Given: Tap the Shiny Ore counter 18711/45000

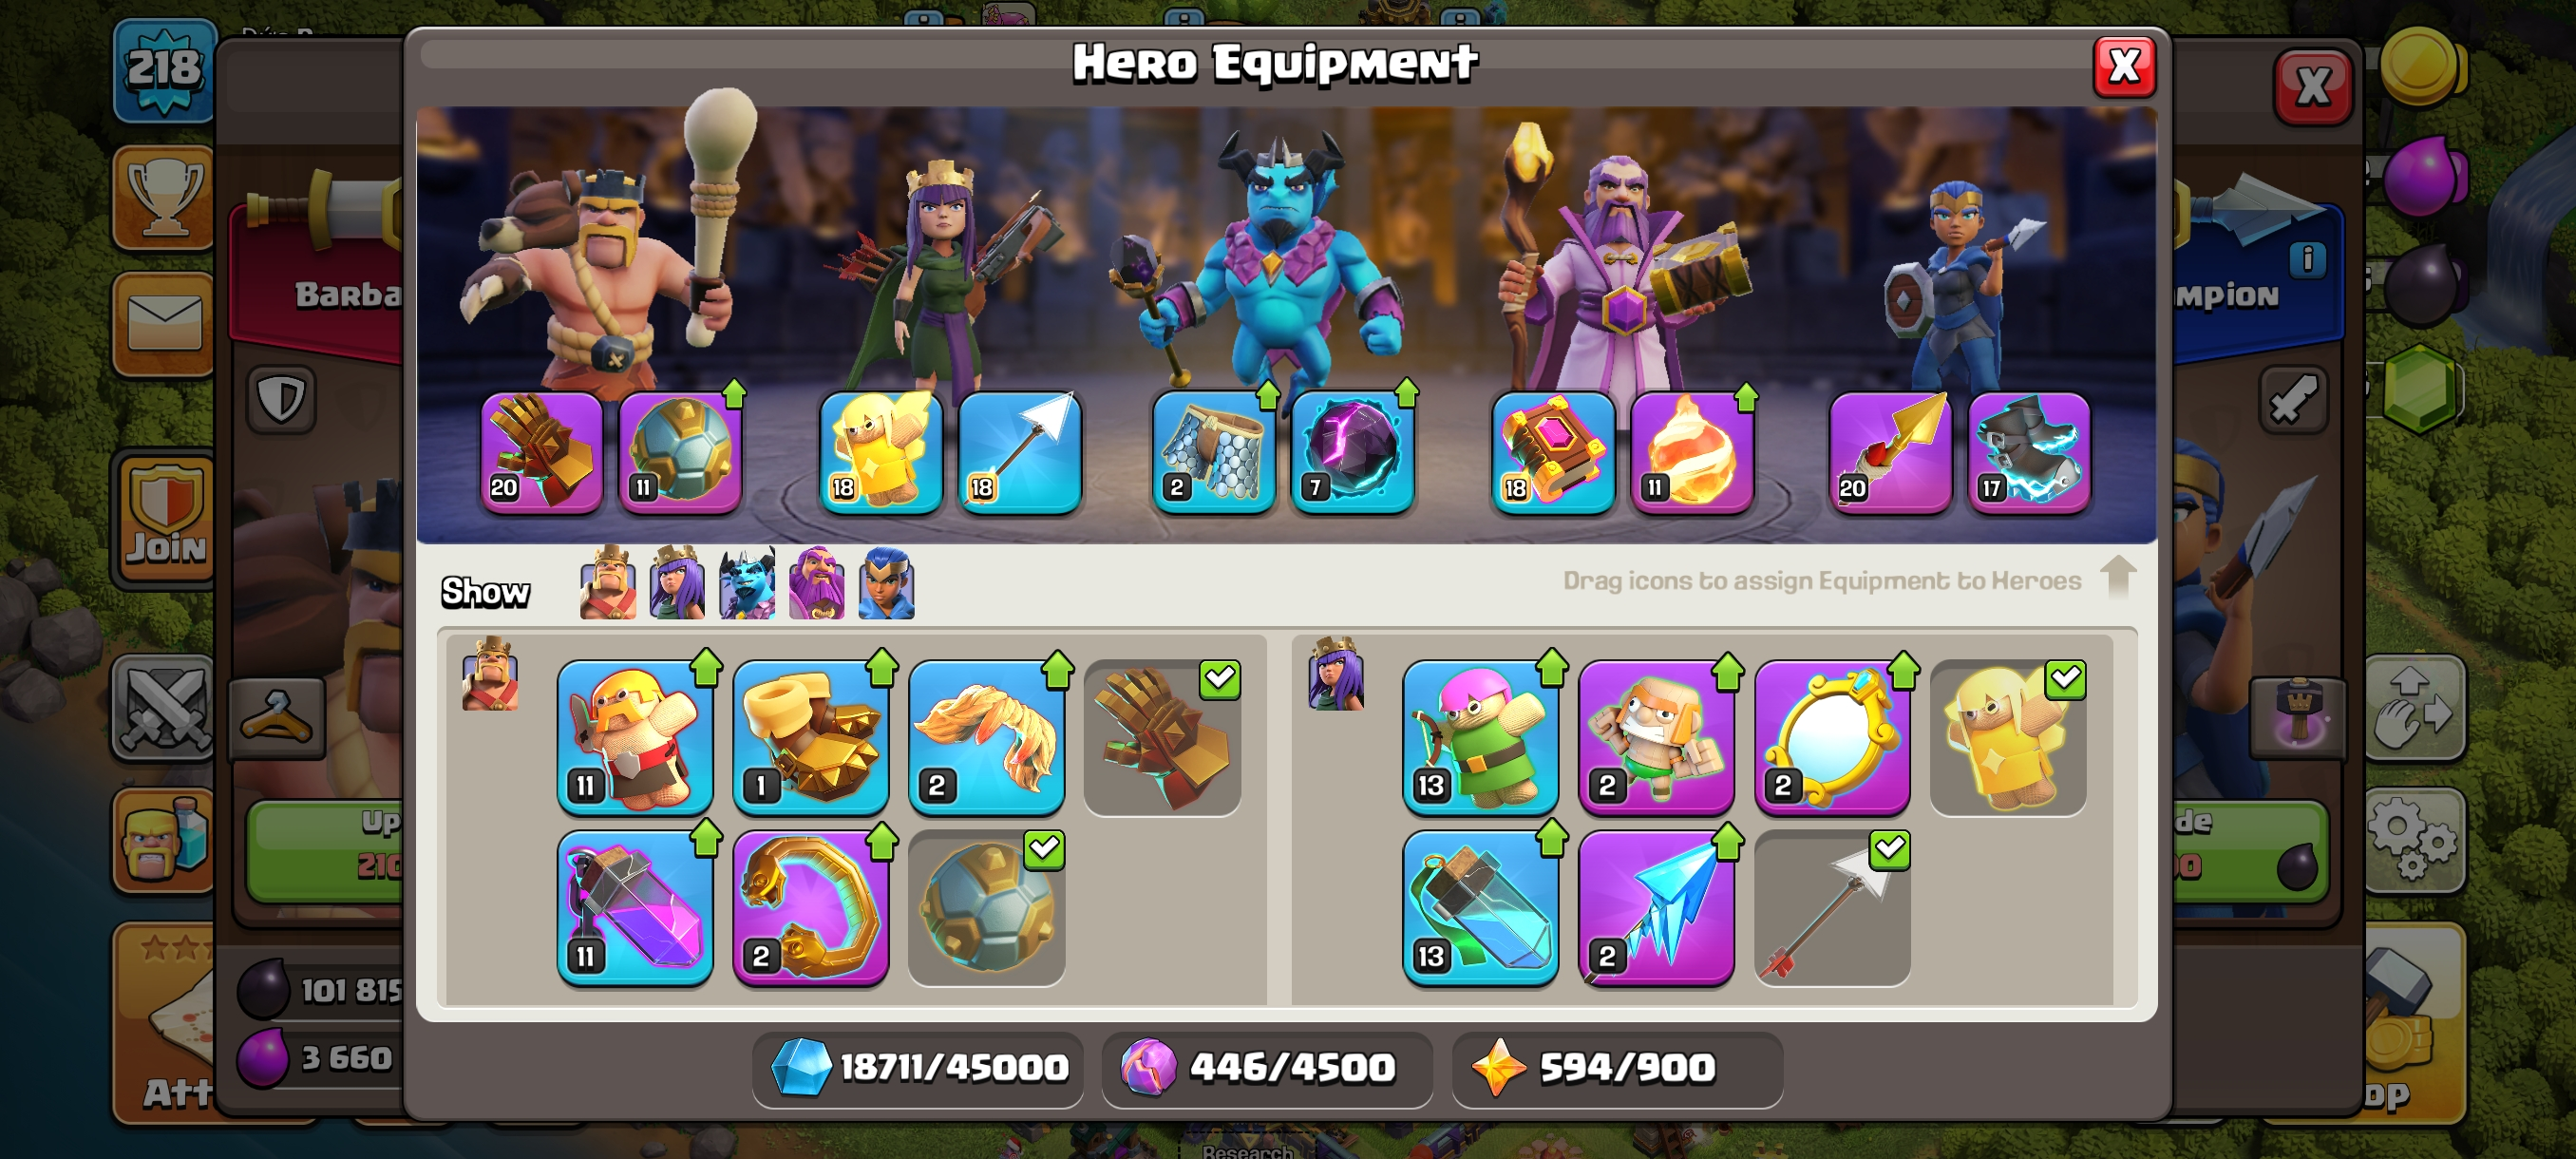Looking at the screenshot, I should pyautogui.click(x=918, y=1068).
